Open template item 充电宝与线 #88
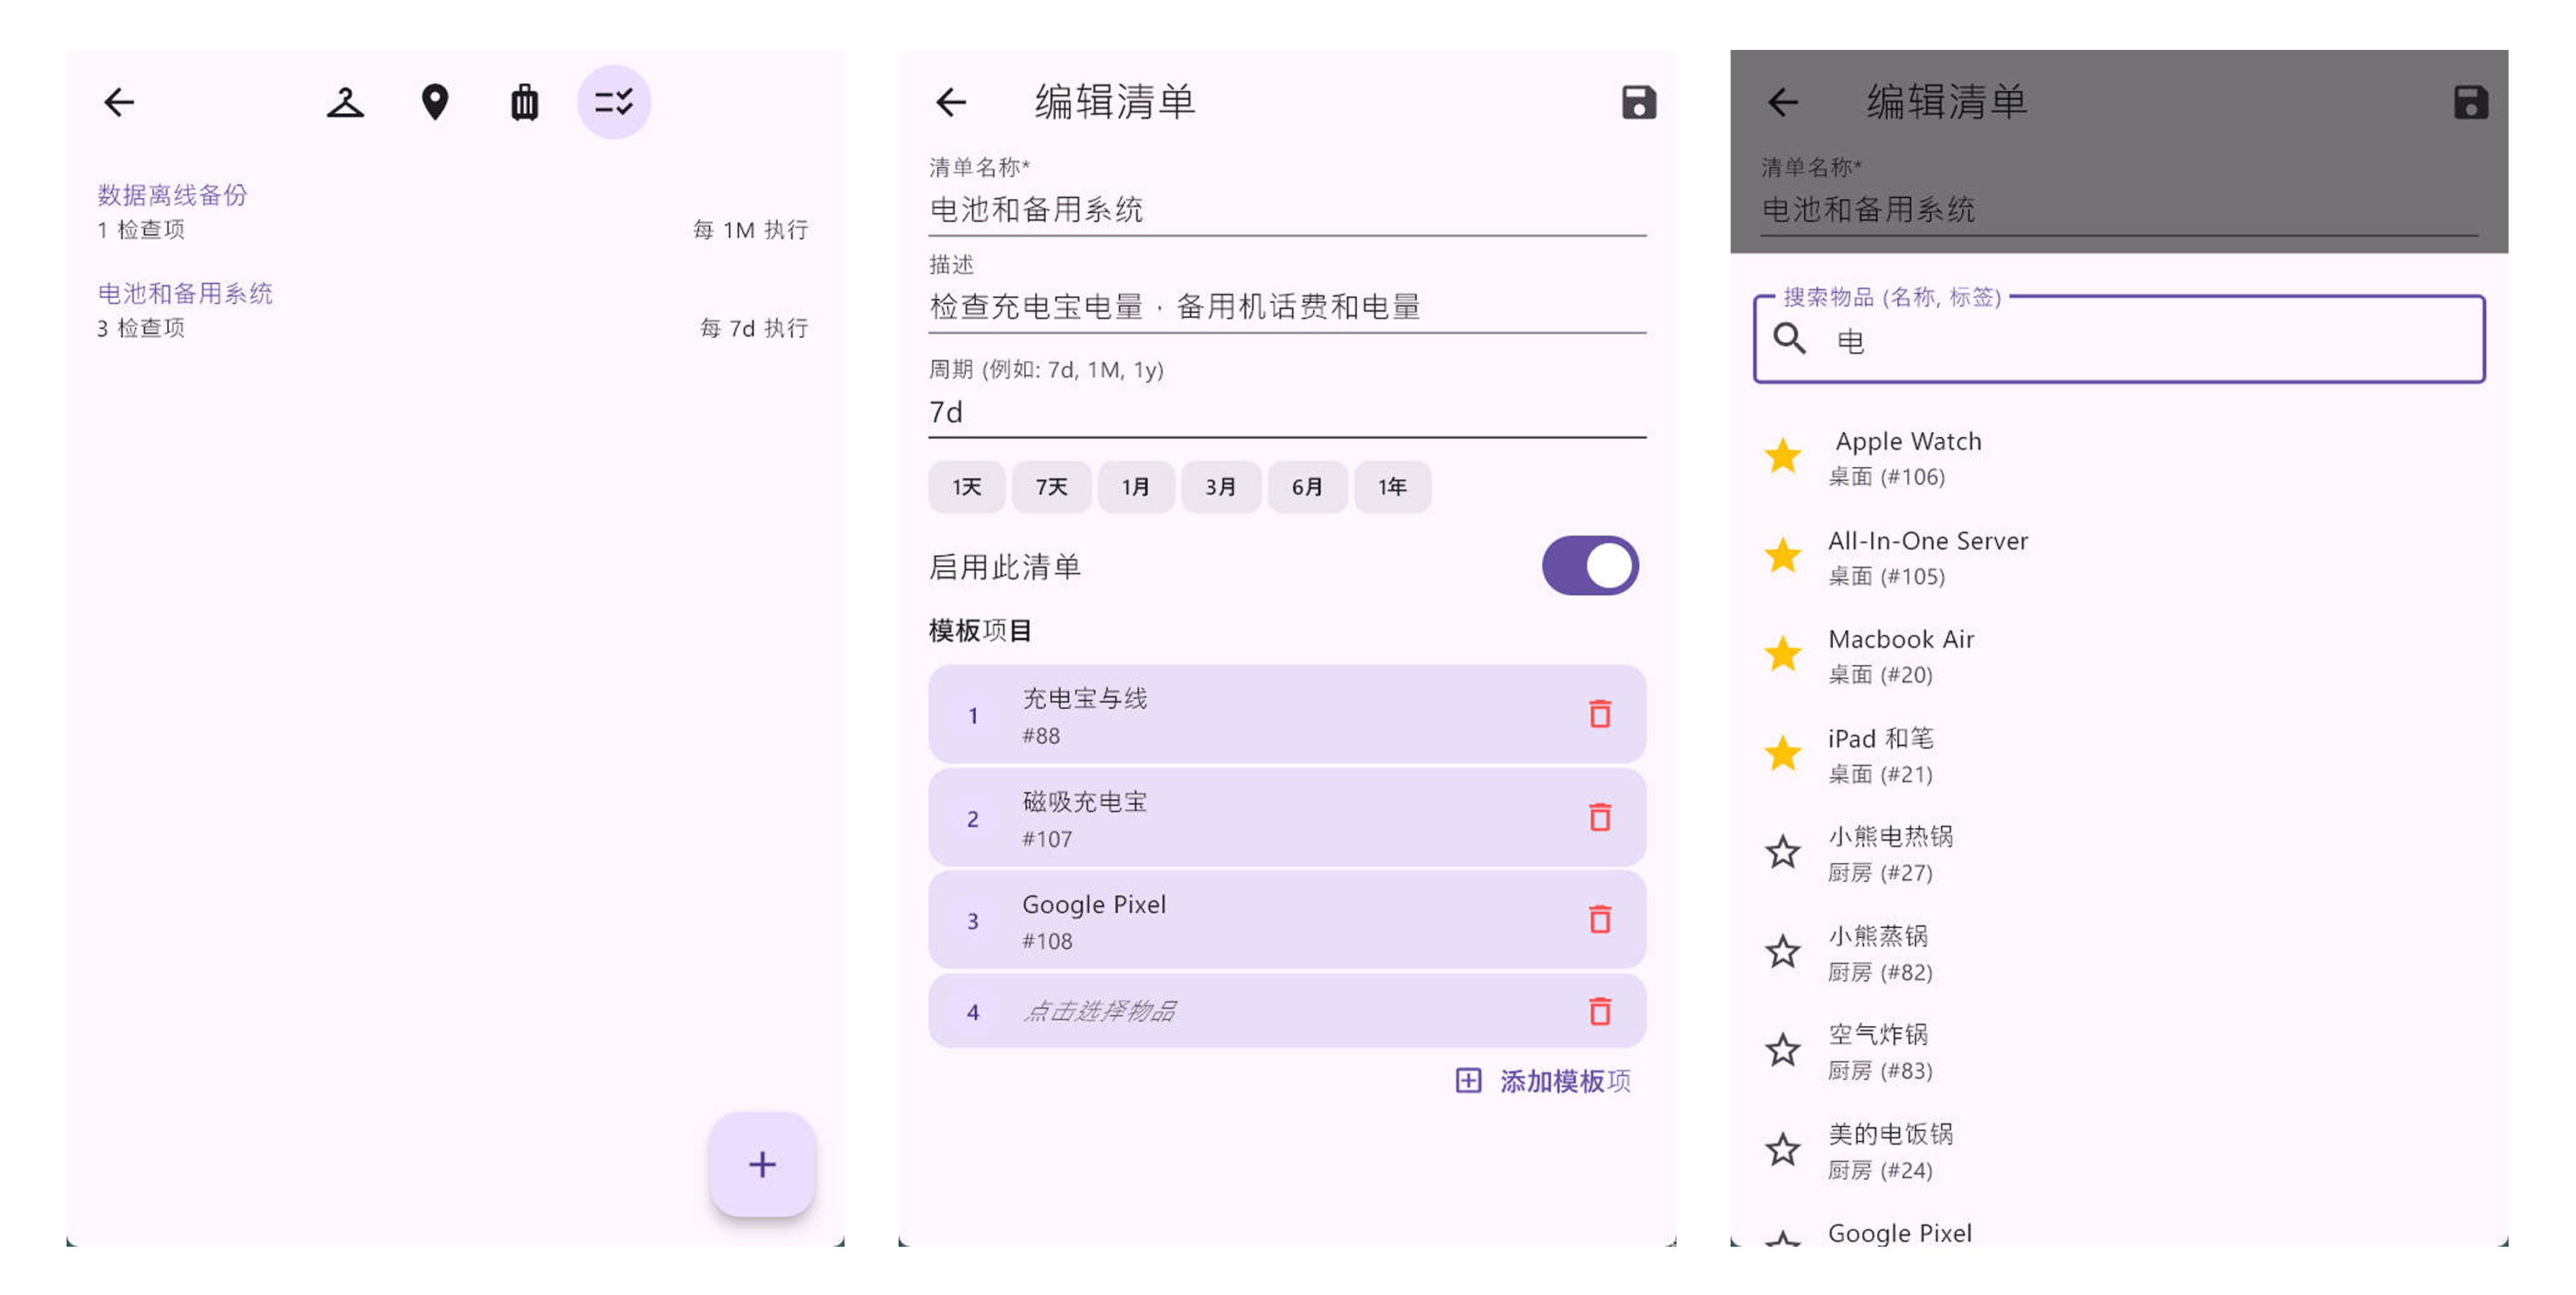2576x1295 pixels. 1287,715
